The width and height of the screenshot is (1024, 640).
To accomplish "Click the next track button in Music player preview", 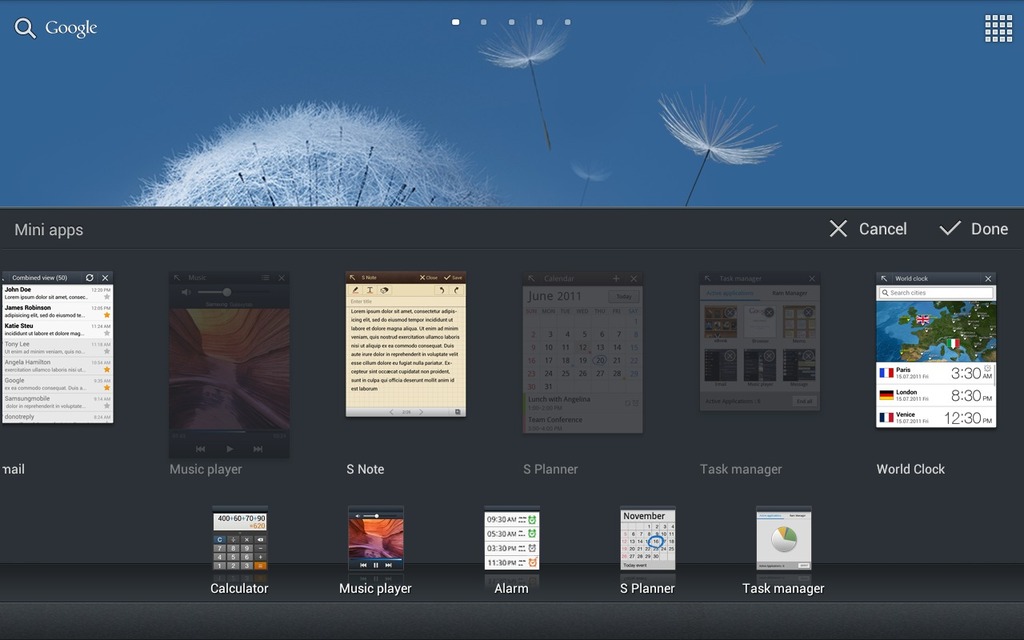I will [x=258, y=449].
